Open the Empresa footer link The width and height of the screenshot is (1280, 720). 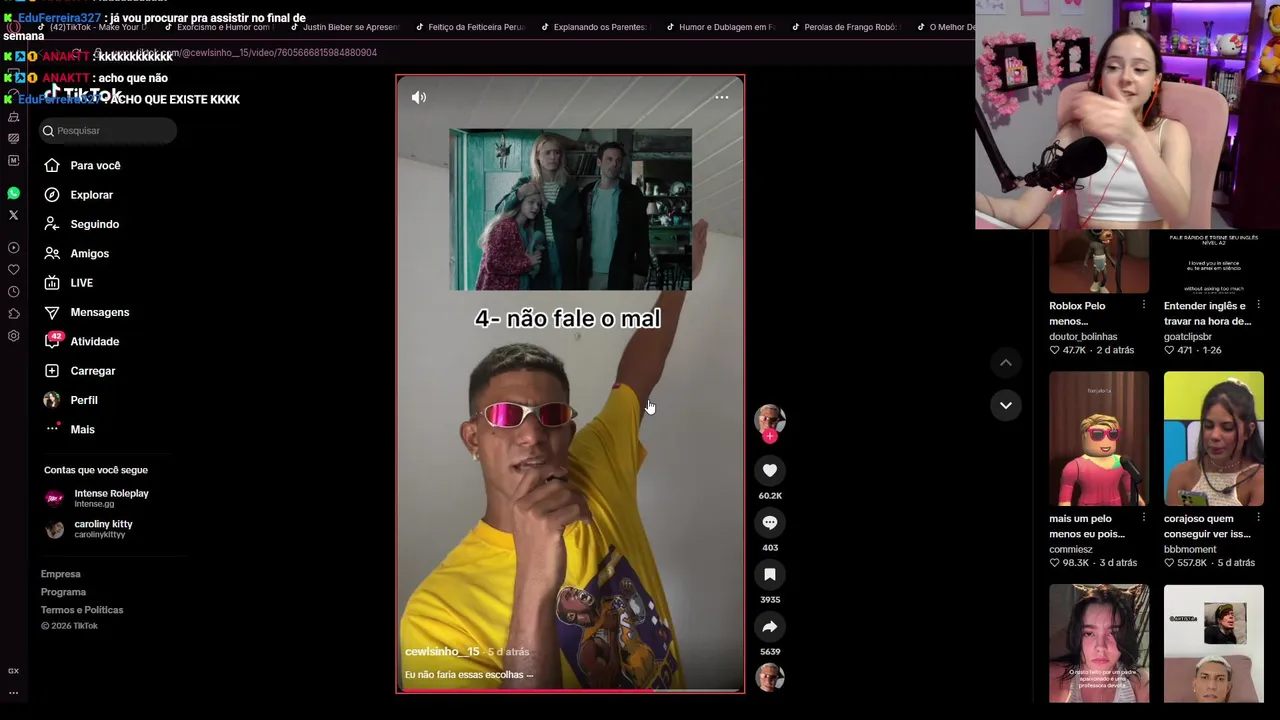60,574
